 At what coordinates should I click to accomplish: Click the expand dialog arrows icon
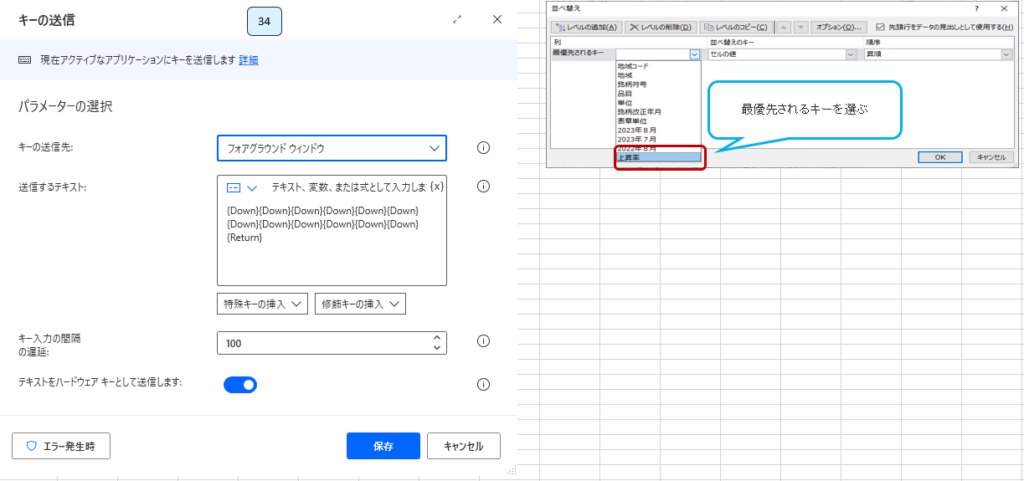point(458,19)
